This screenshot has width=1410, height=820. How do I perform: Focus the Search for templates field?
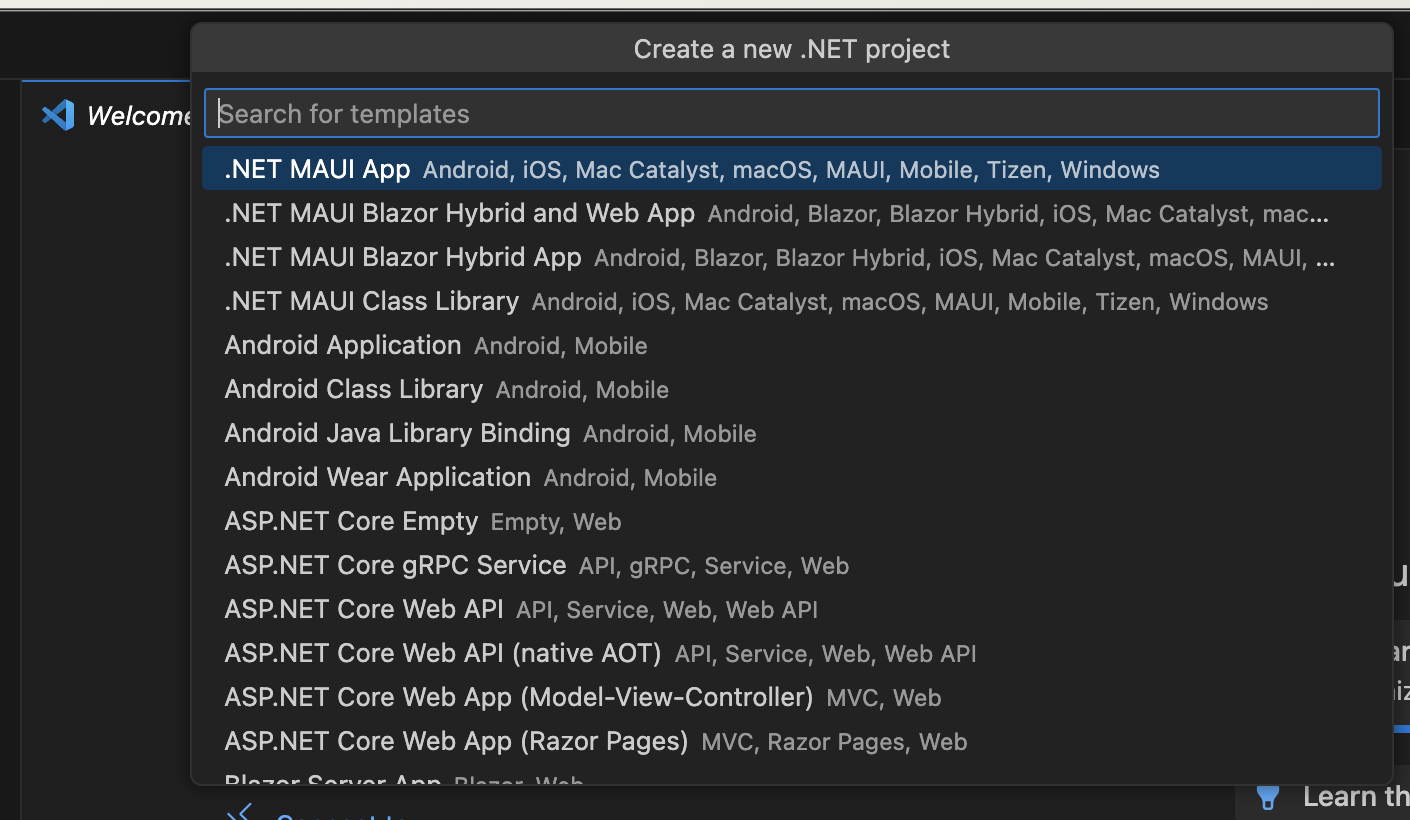click(792, 113)
